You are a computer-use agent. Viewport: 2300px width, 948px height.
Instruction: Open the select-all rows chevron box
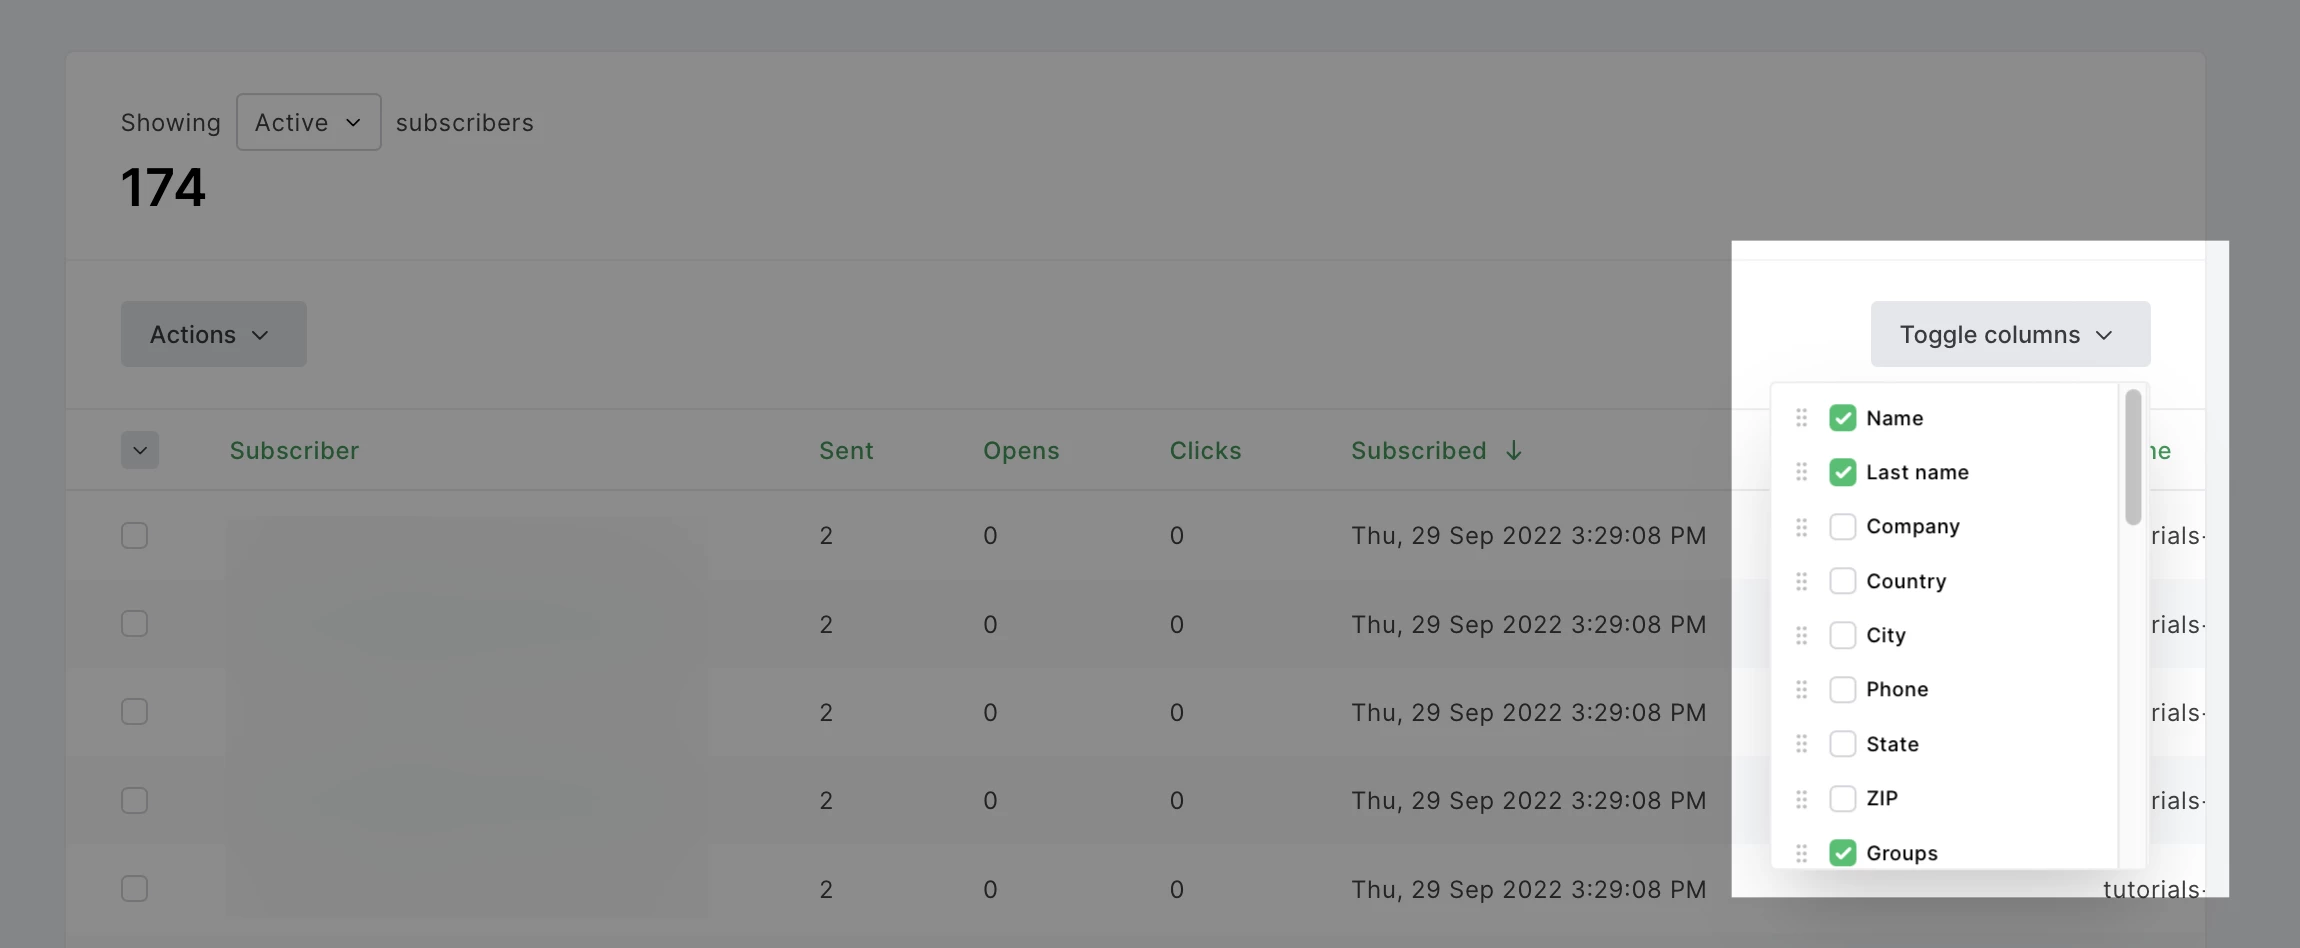[140, 451]
